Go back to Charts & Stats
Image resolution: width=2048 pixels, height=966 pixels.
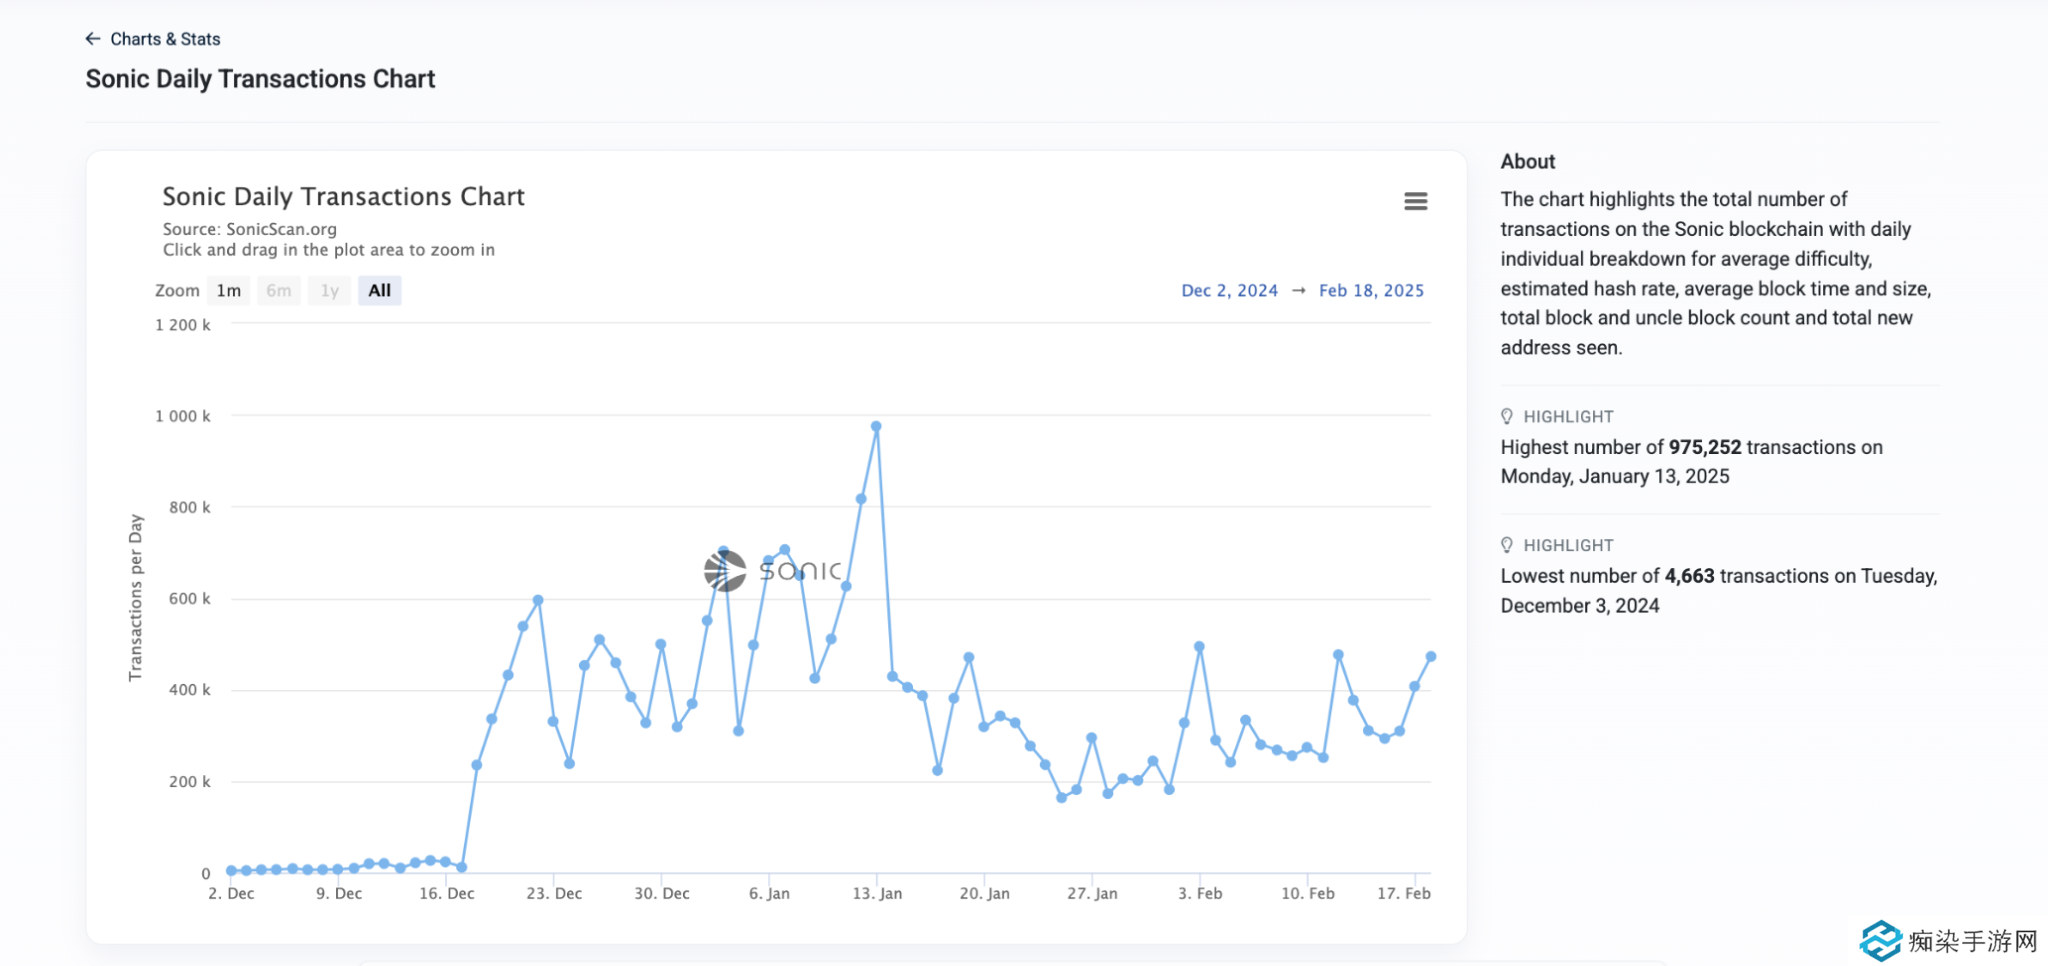(x=165, y=39)
